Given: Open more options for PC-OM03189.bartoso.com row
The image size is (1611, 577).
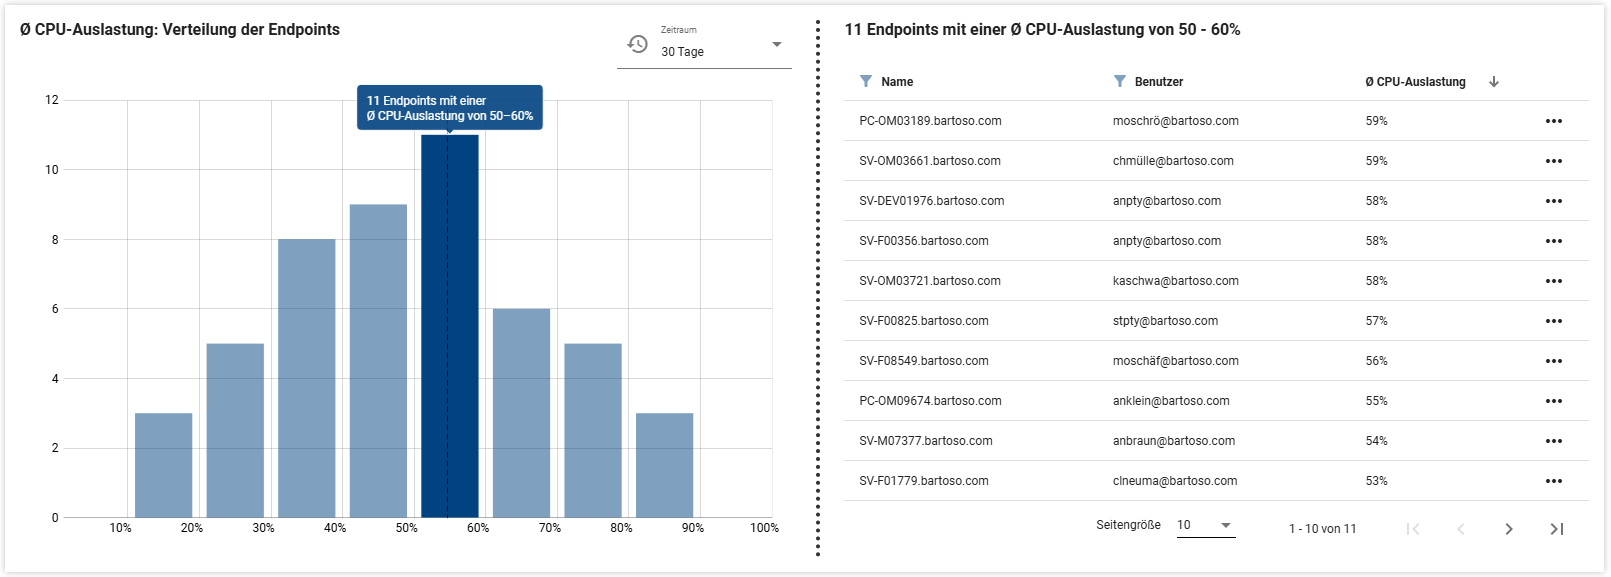Looking at the screenshot, I should click(1553, 121).
